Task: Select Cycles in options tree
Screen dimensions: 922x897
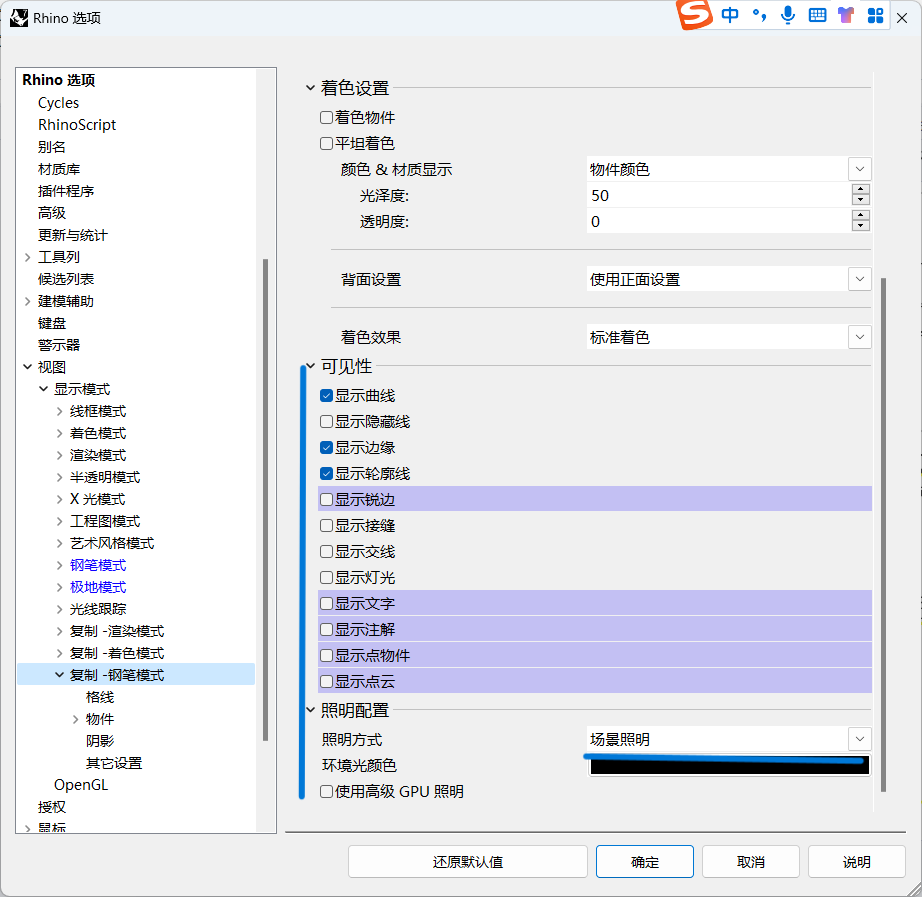Action: pyautogui.click(x=58, y=103)
